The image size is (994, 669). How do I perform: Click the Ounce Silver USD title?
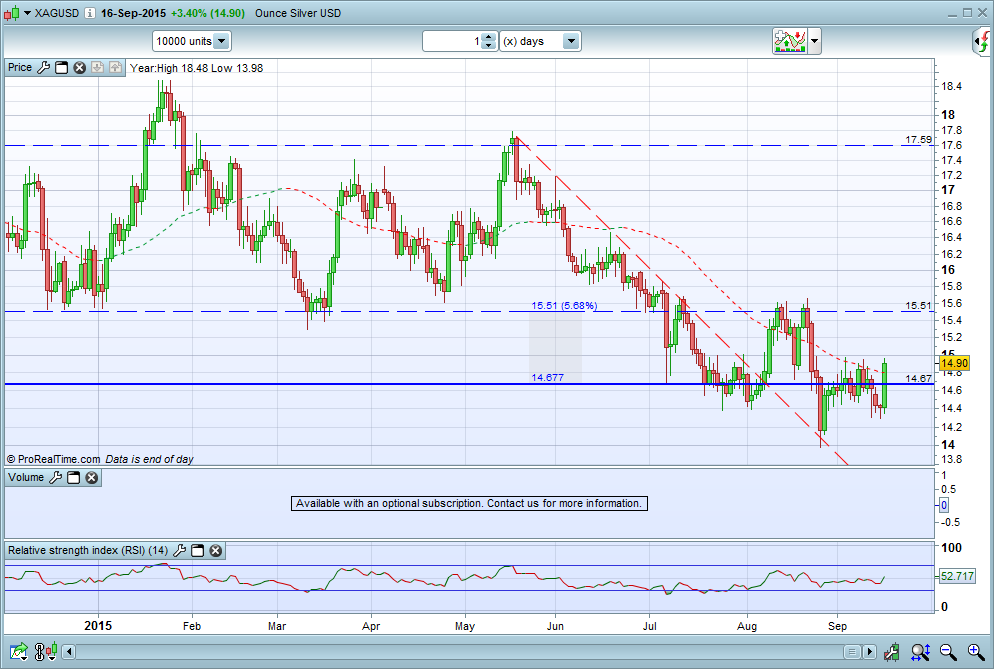tap(298, 13)
